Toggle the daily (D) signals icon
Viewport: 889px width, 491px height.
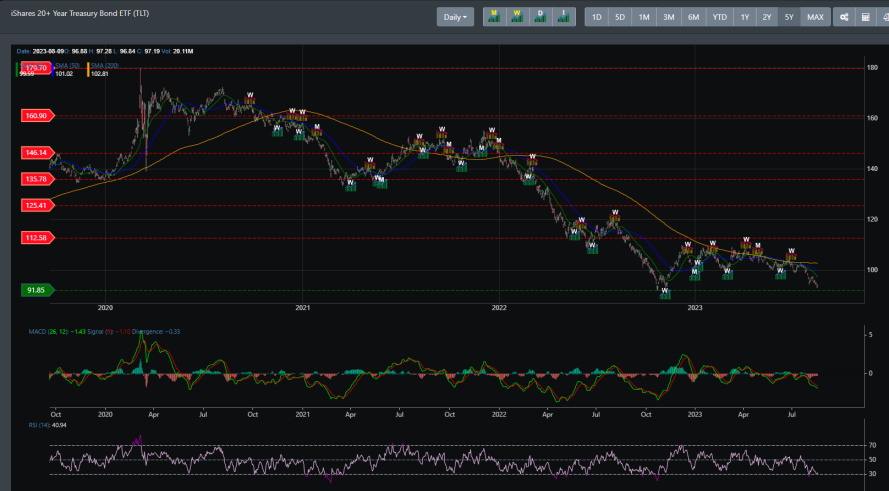point(541,17)
